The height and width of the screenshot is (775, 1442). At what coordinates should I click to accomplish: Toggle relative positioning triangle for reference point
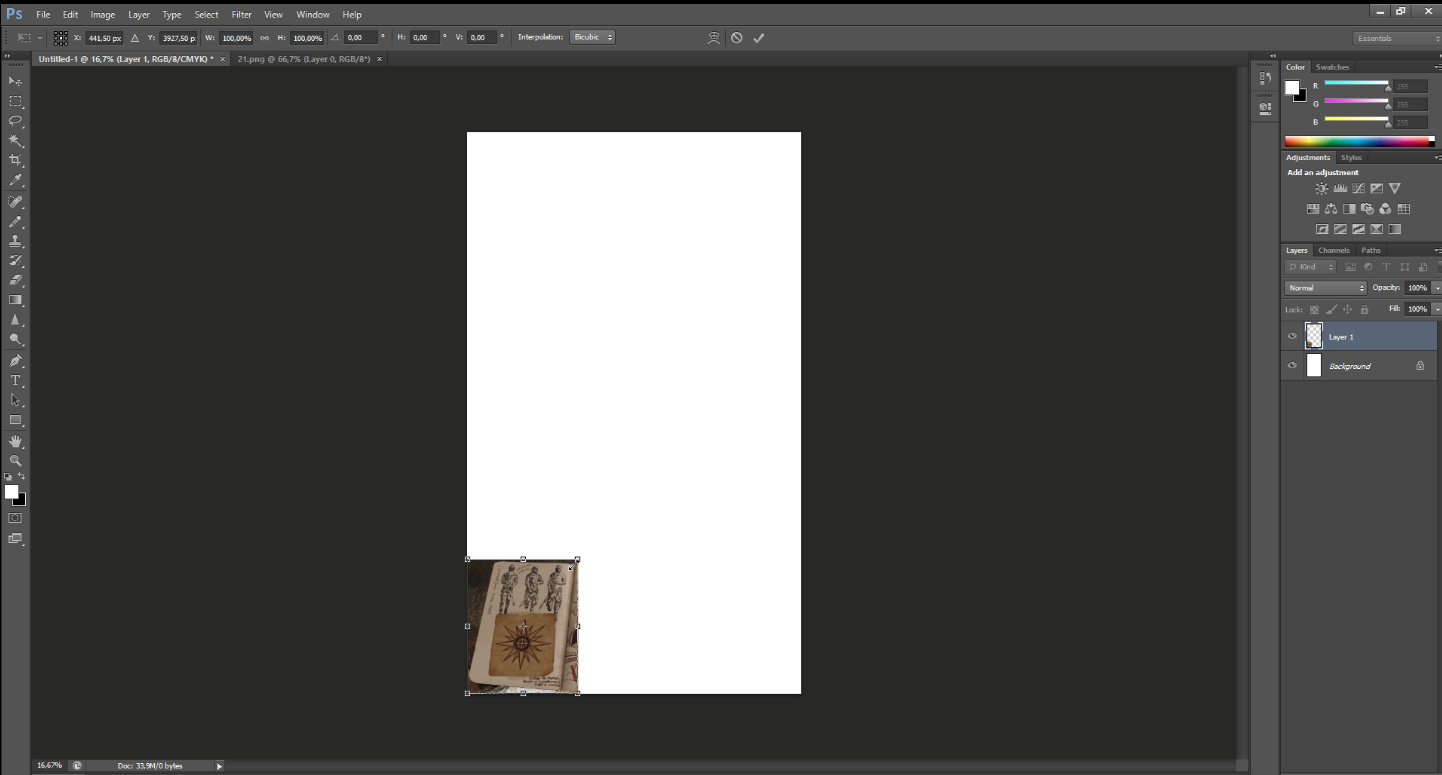135,37
